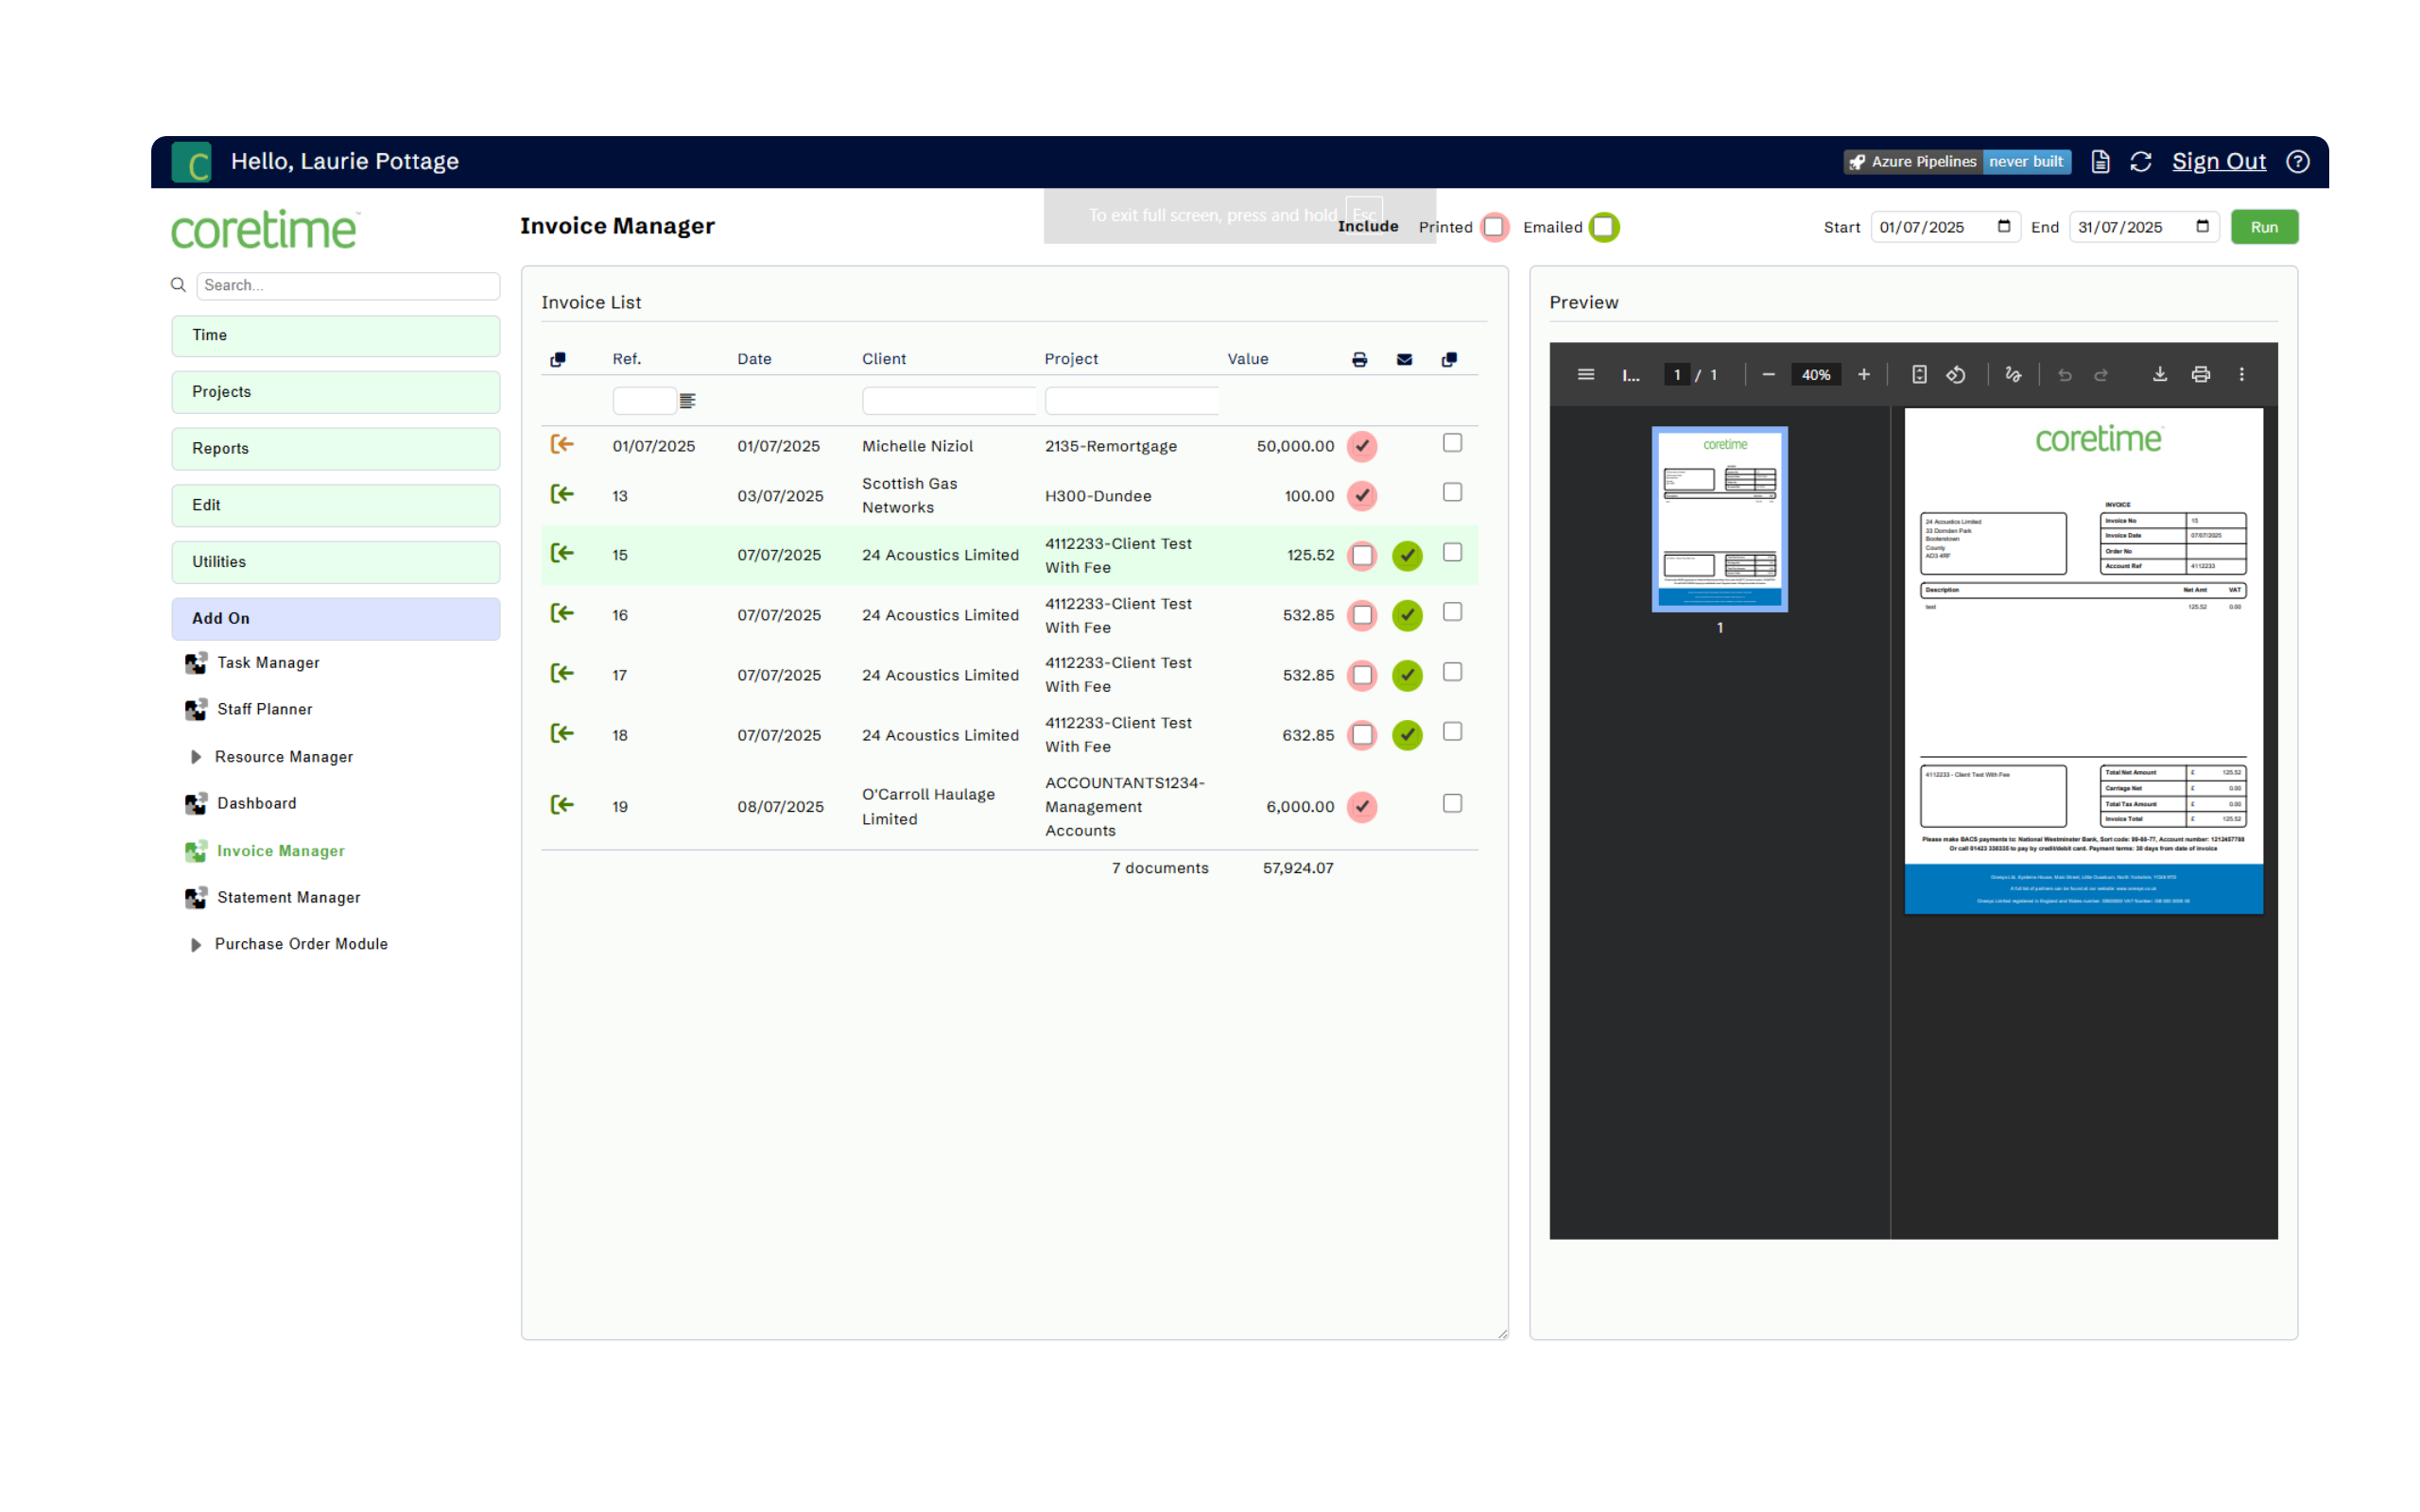Download the previewed invoice PDF
2420x1512 pixels.
point(2160,374)
